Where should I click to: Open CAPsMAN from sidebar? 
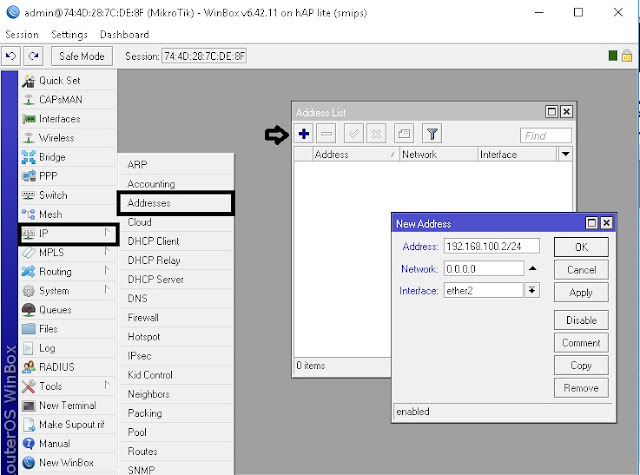(x=68, y=100)
